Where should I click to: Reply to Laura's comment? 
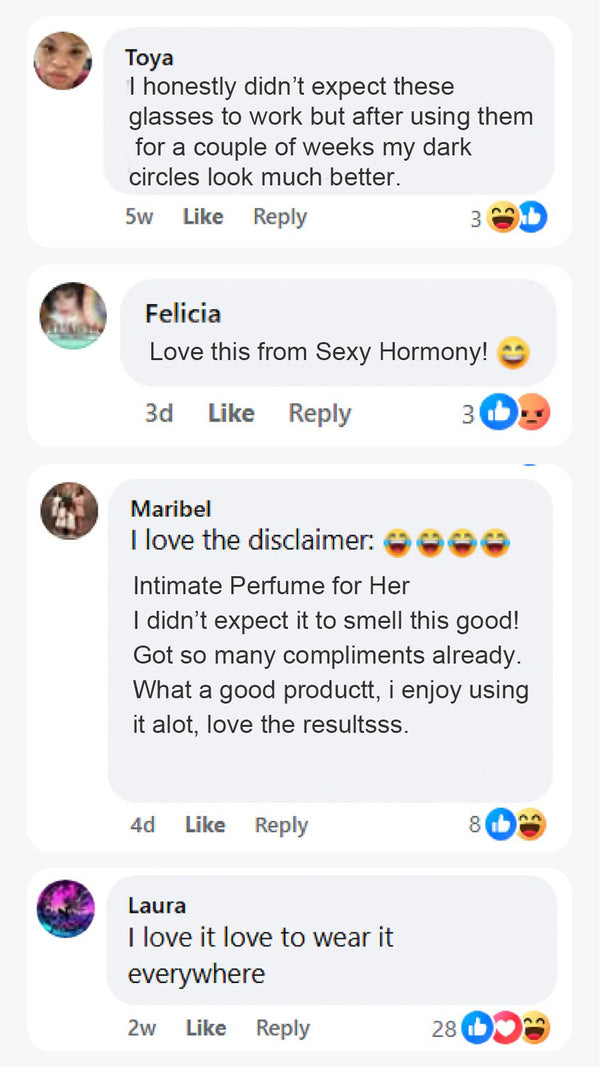(x=282, y=1028)
